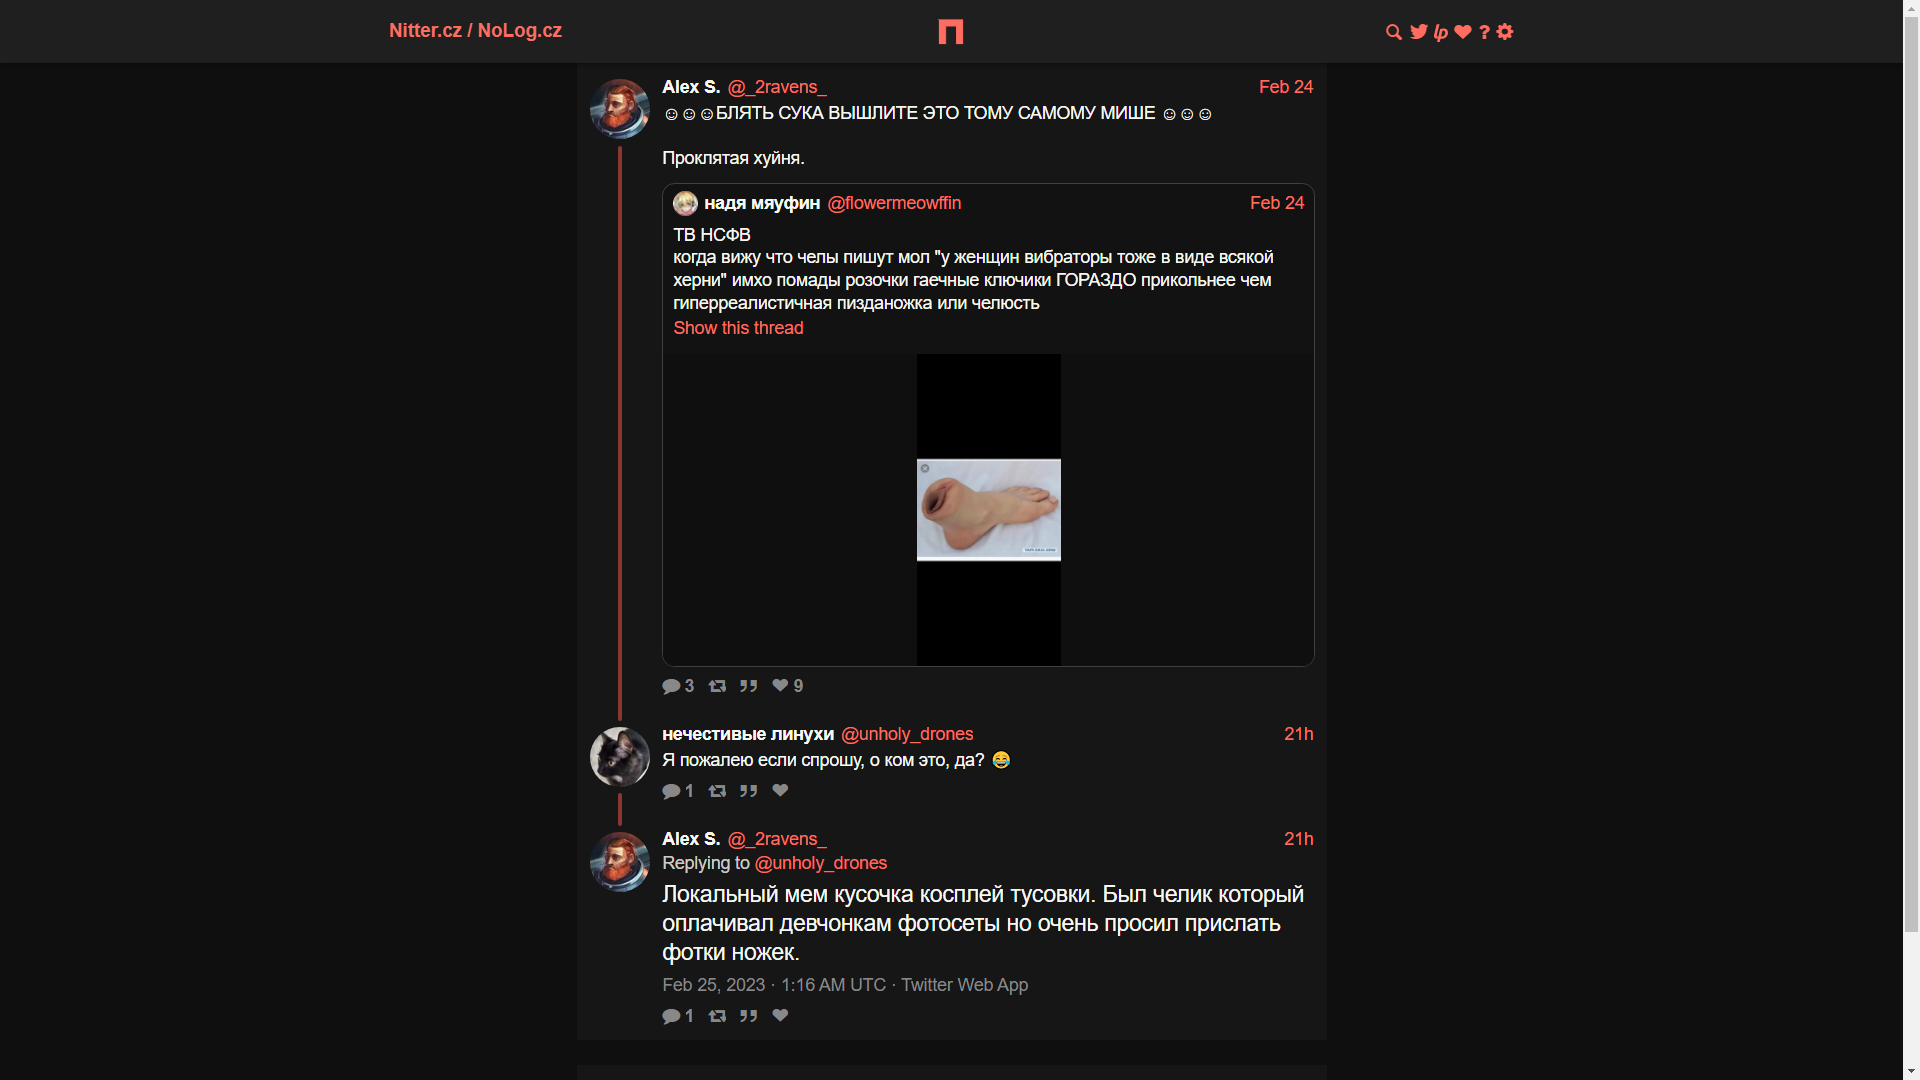Click the heart icon showing 9 likes
The height and width of the screenshot is (1080, 1920).
(780, 686)
